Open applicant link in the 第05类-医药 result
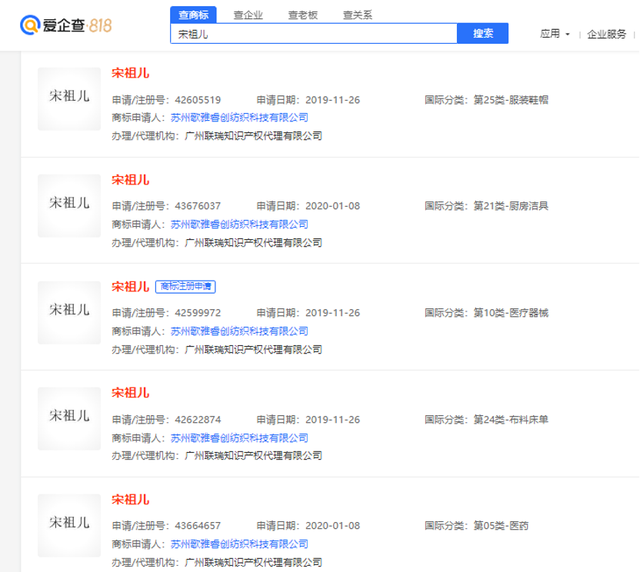 point(239,544)
